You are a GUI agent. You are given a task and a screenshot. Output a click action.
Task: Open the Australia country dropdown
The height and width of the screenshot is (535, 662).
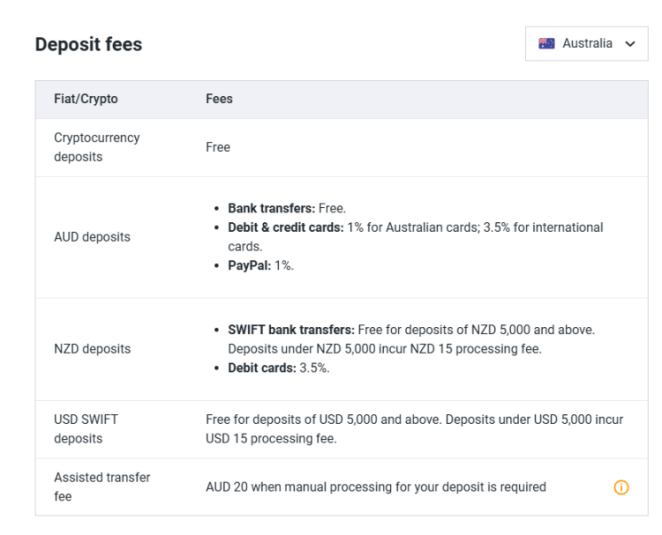pyautogui.click(x=586, y=43)
